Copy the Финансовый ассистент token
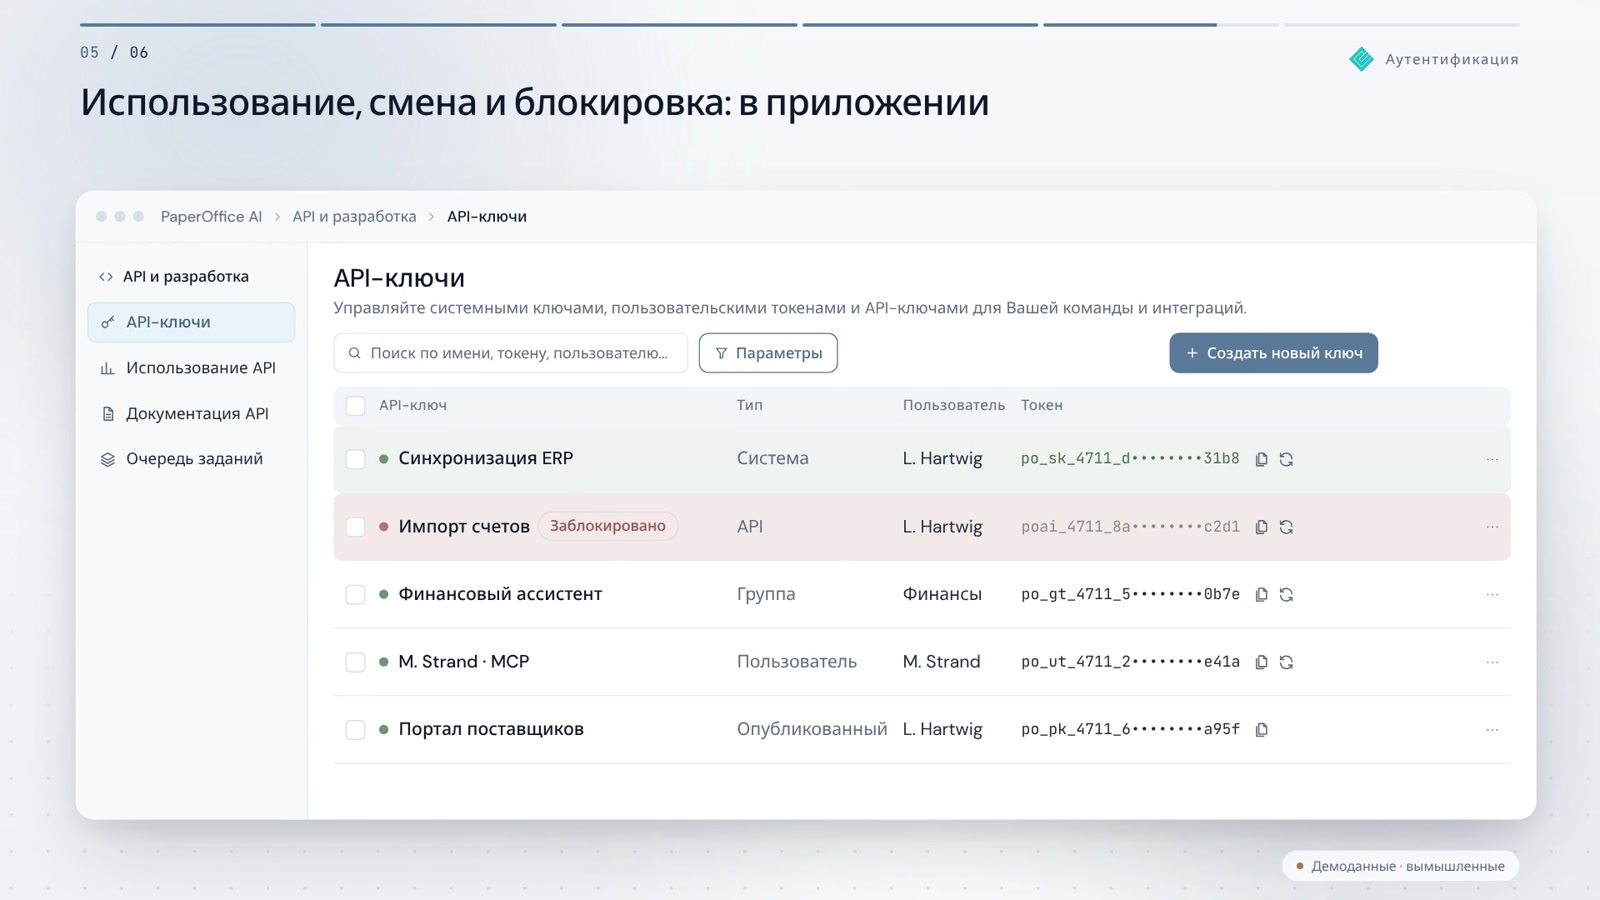This screenshot has height=900, width=1600. point(1262,595)
